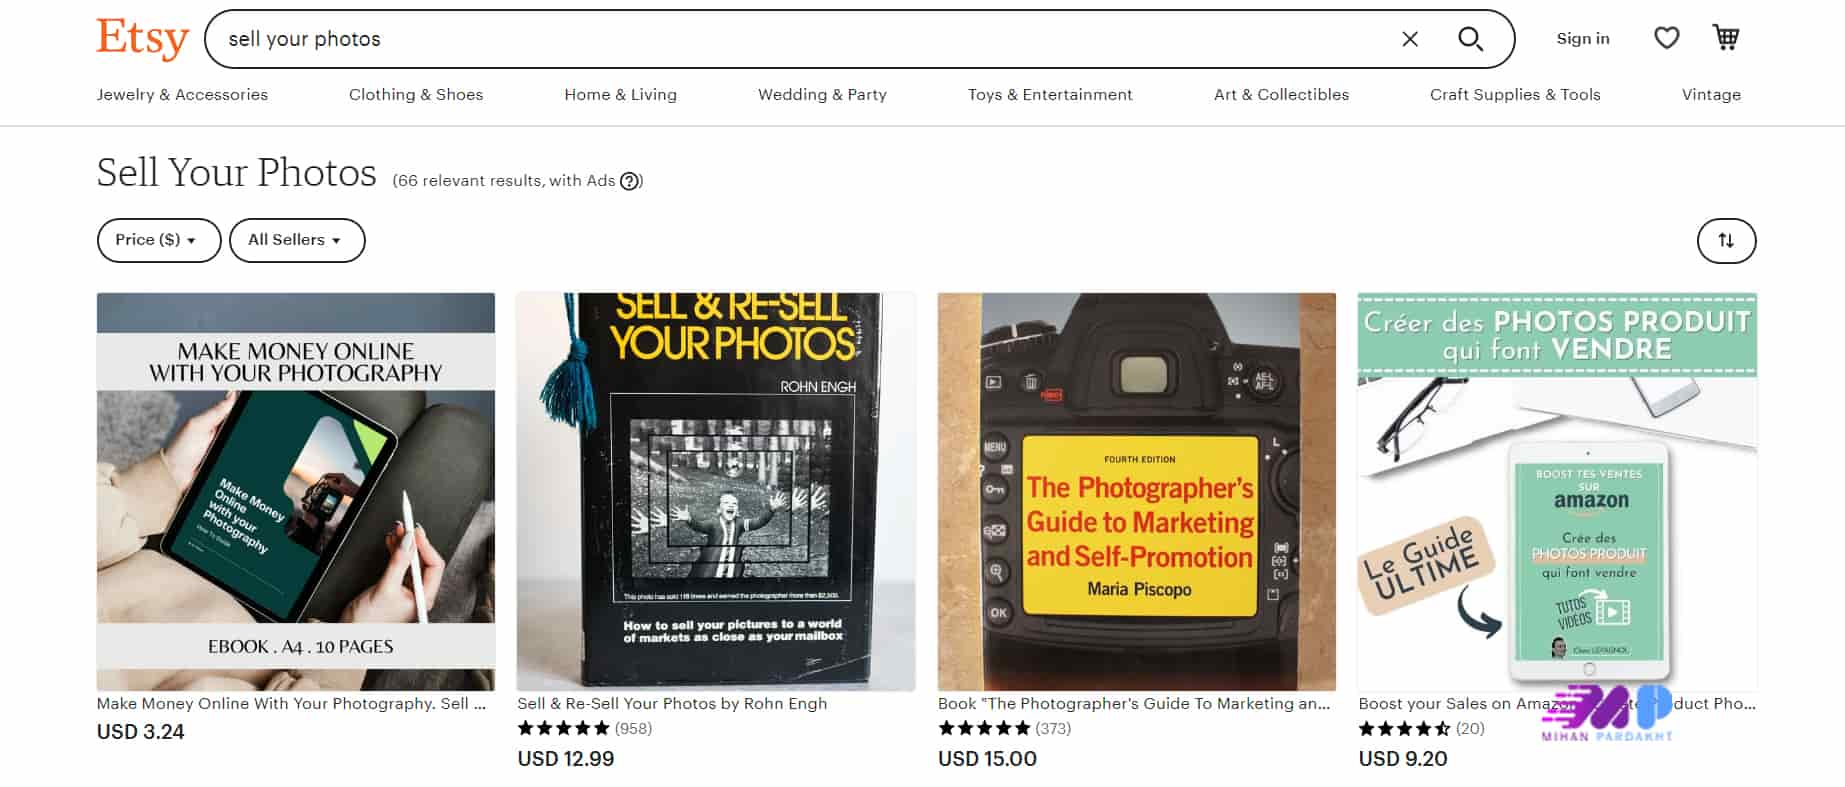Screen dimensions: 1845x787
Task: Open Craft Supplies & Tools category
Action: click(1515, 95)
